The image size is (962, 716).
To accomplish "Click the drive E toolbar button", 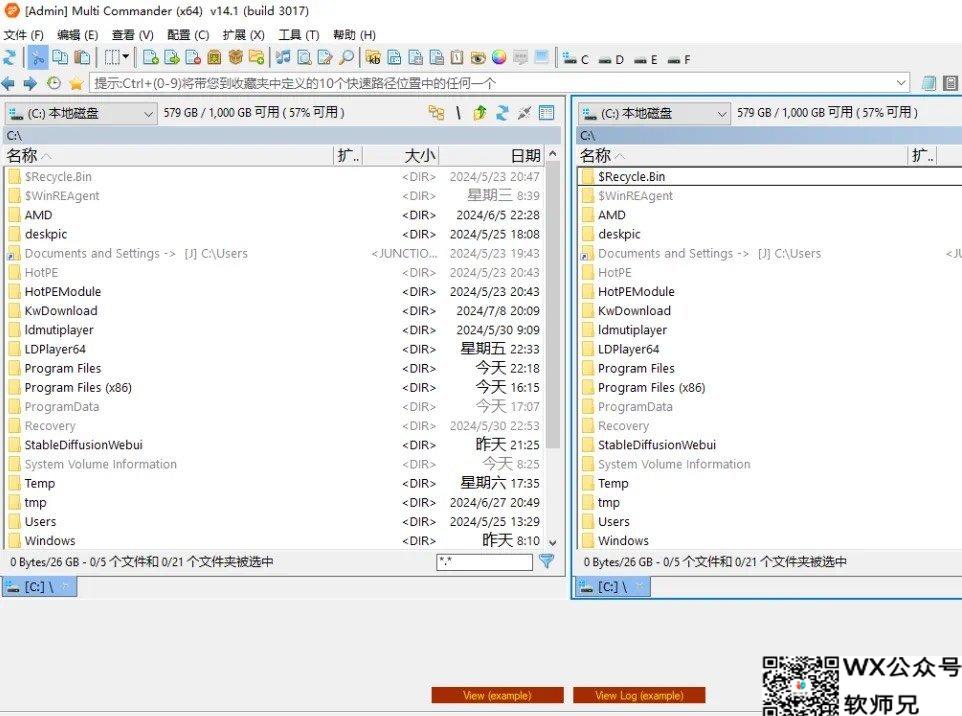I will pos(645,59).
